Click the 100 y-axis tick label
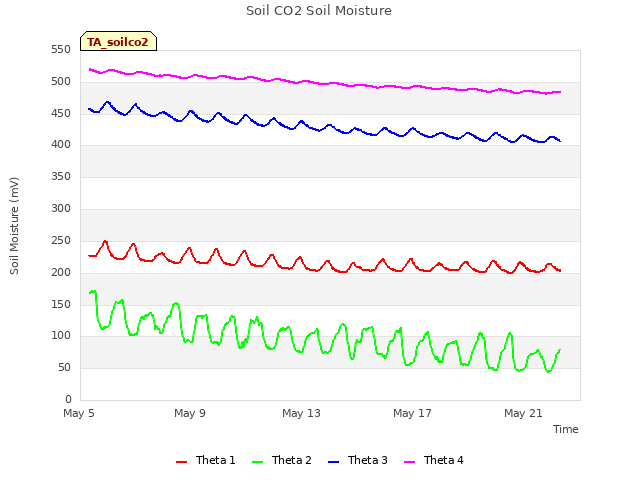This screenshot has height=480, width=640. [x=61, y=336]
